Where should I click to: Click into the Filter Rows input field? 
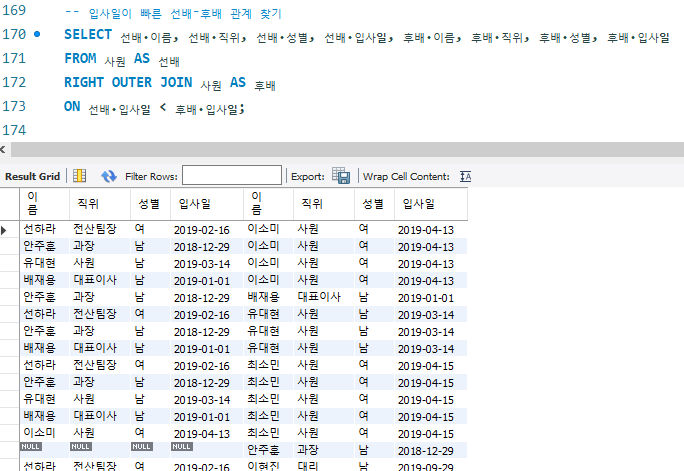point(232,175)
